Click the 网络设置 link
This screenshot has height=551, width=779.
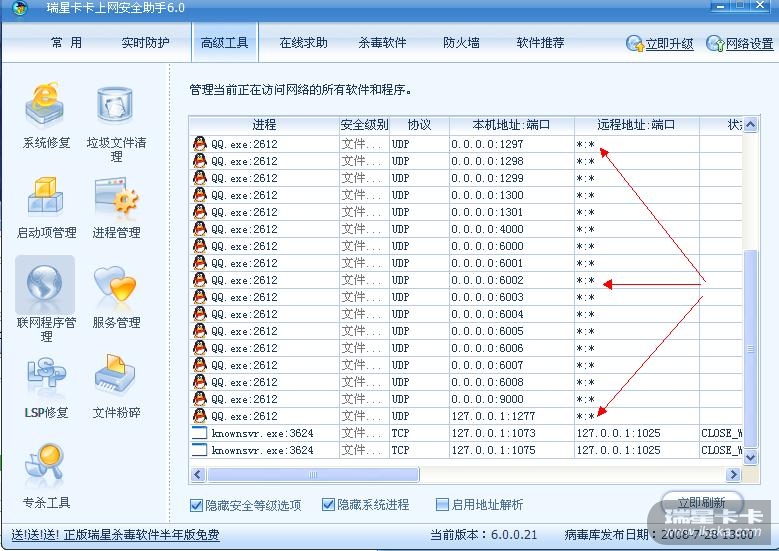pyautogui.click(x=749, y=44)
